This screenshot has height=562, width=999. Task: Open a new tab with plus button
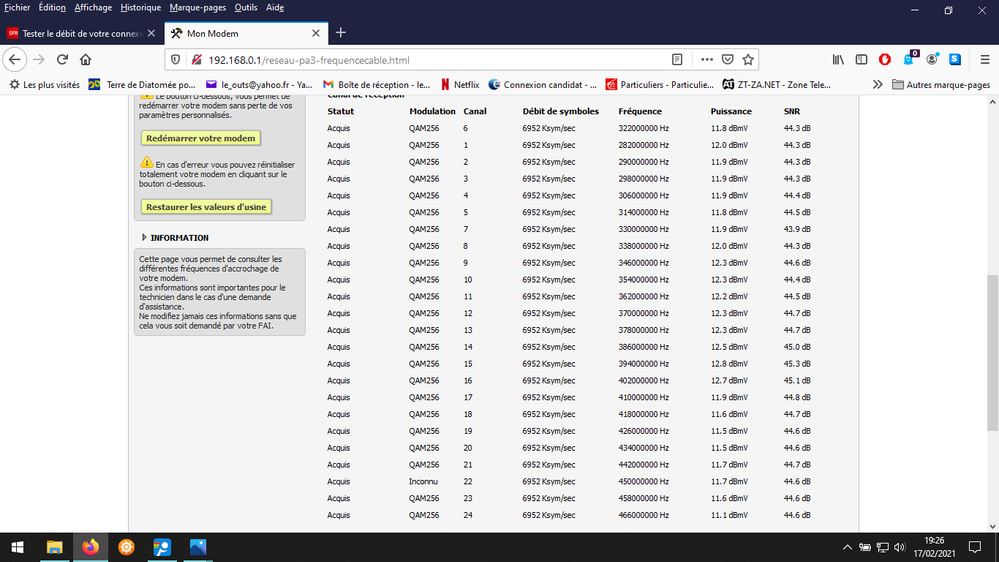(x=341, y=33)
